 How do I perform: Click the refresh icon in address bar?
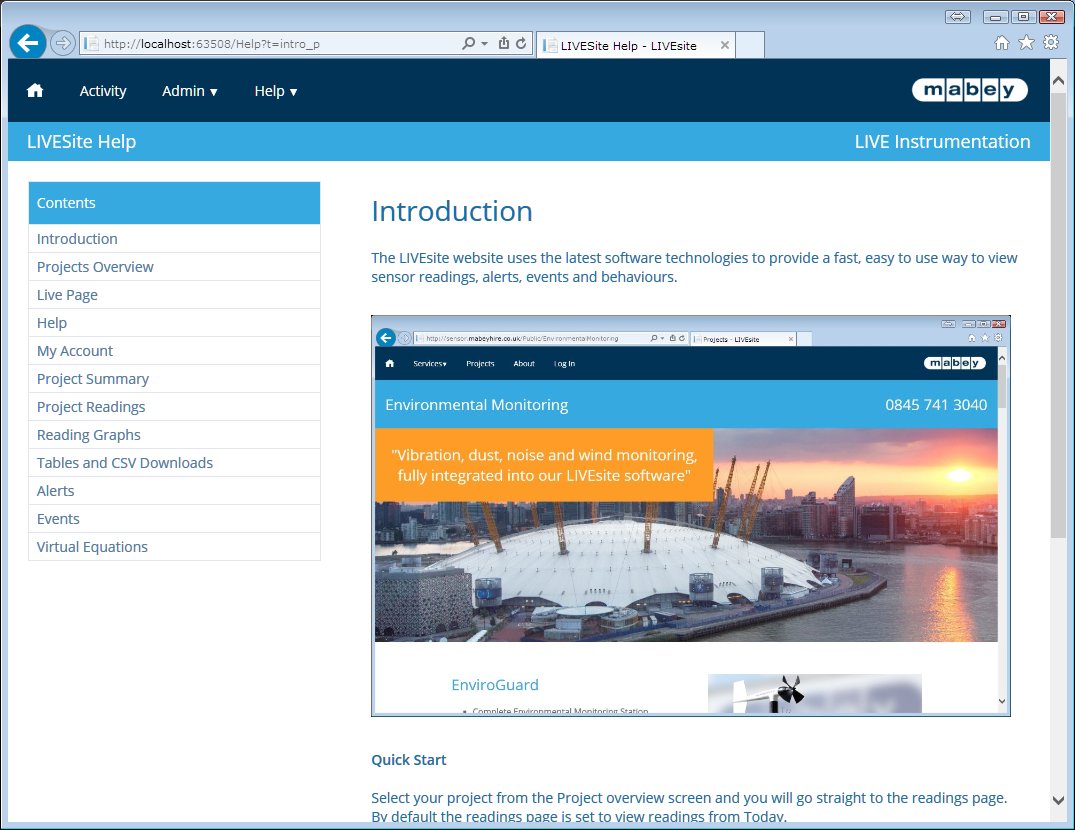coord(521,43)
